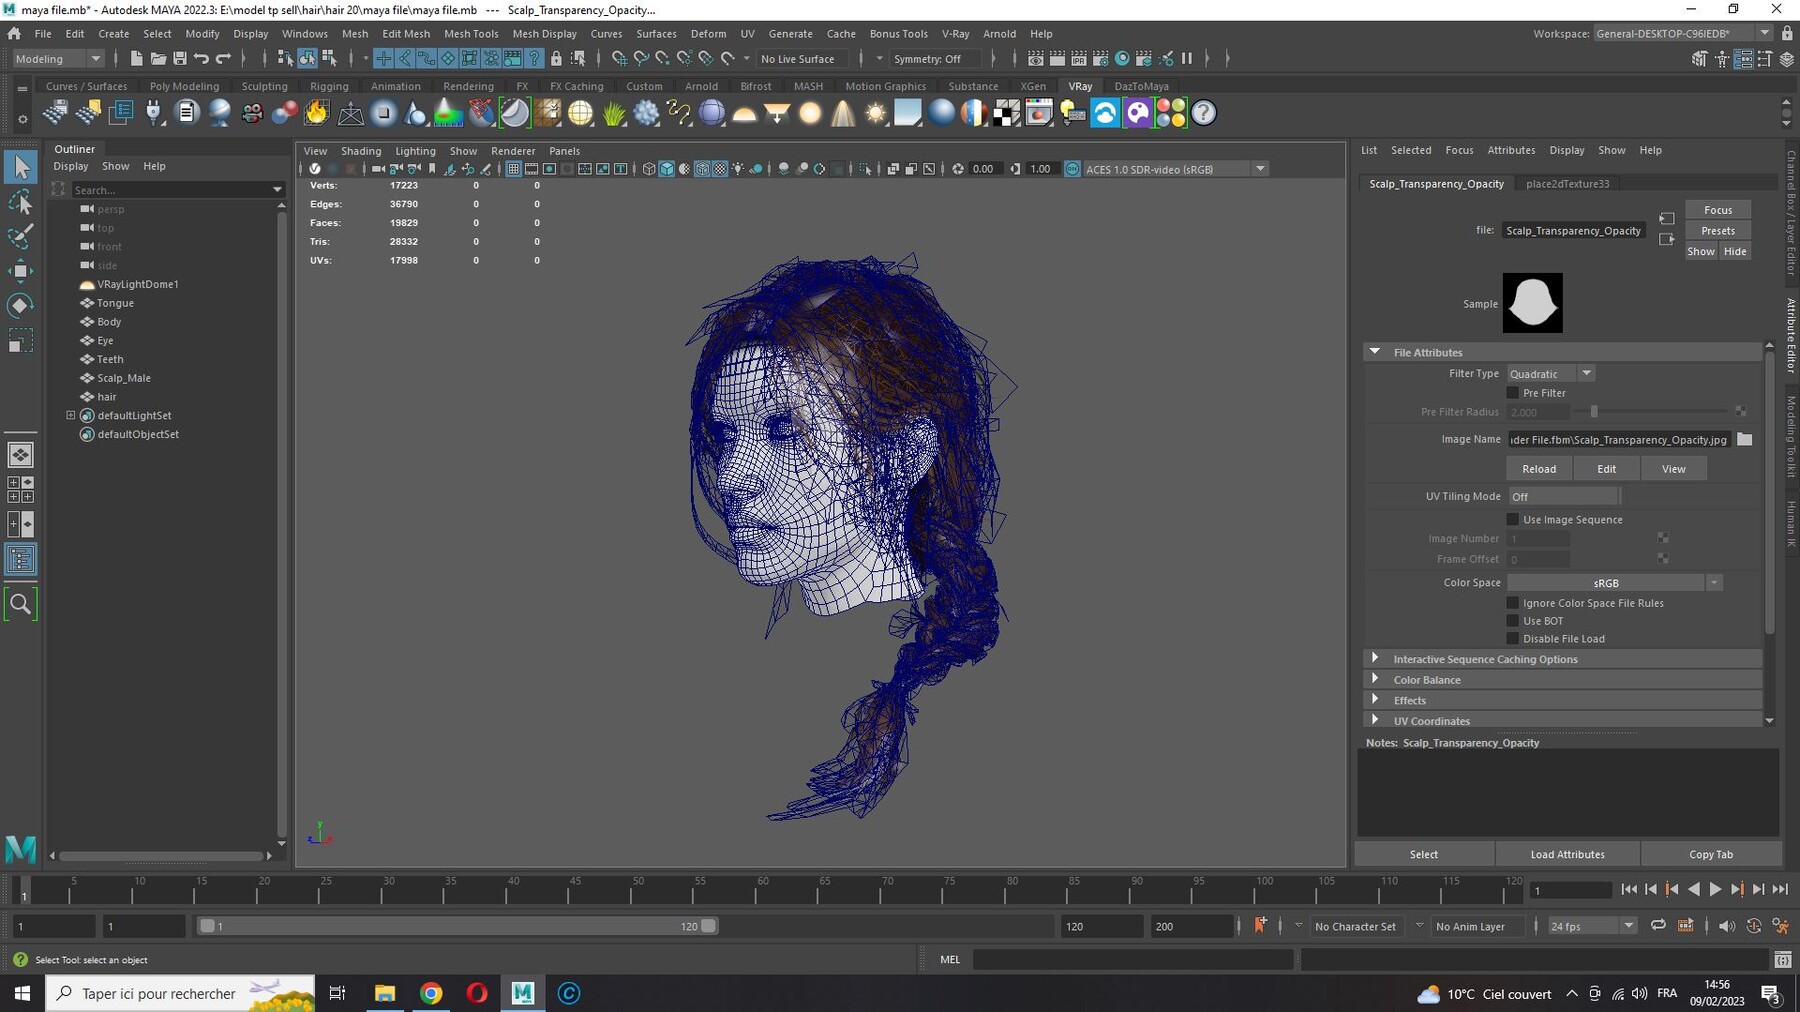Open the Script Editor icon at bottom right
The height and width of the screenshot is (1012, 1800).
(x=1782, y=960)
